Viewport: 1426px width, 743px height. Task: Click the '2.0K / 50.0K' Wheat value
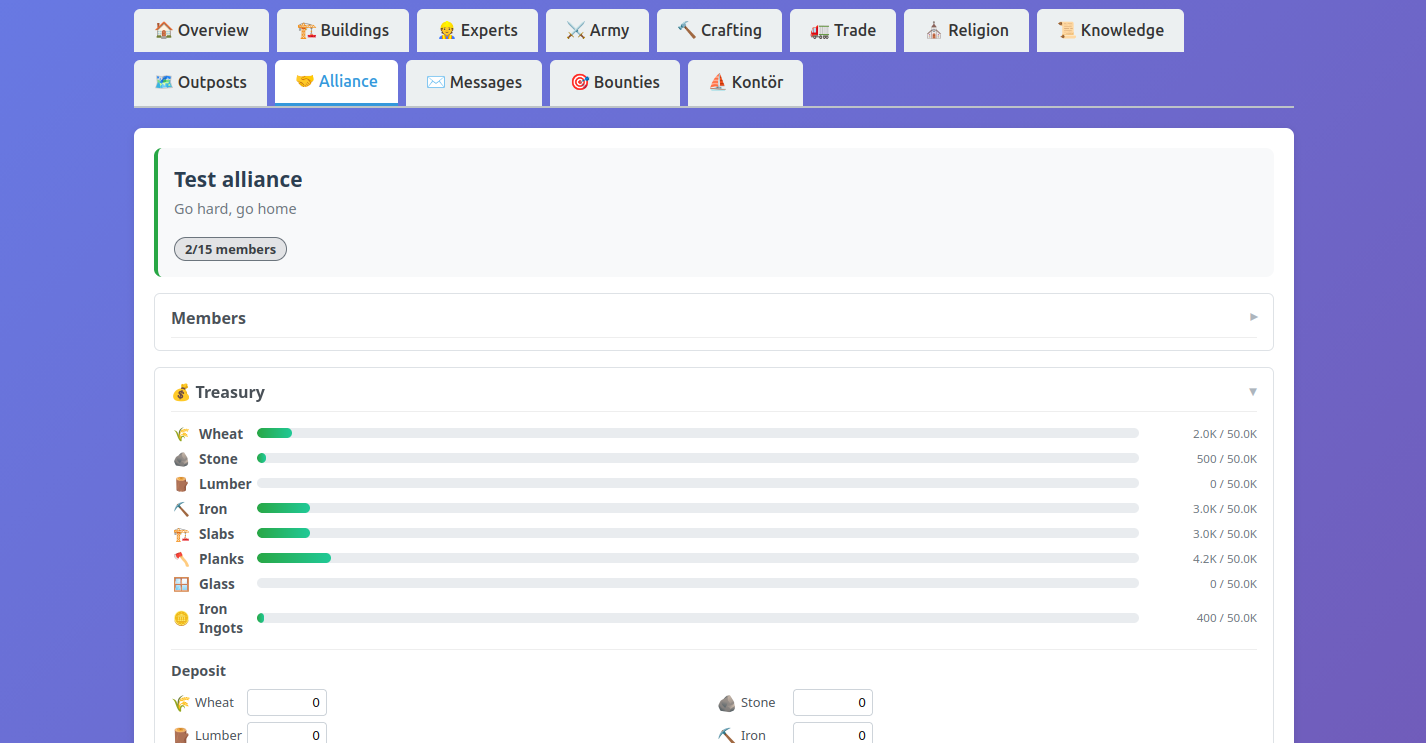click(x=1225, y=434)
